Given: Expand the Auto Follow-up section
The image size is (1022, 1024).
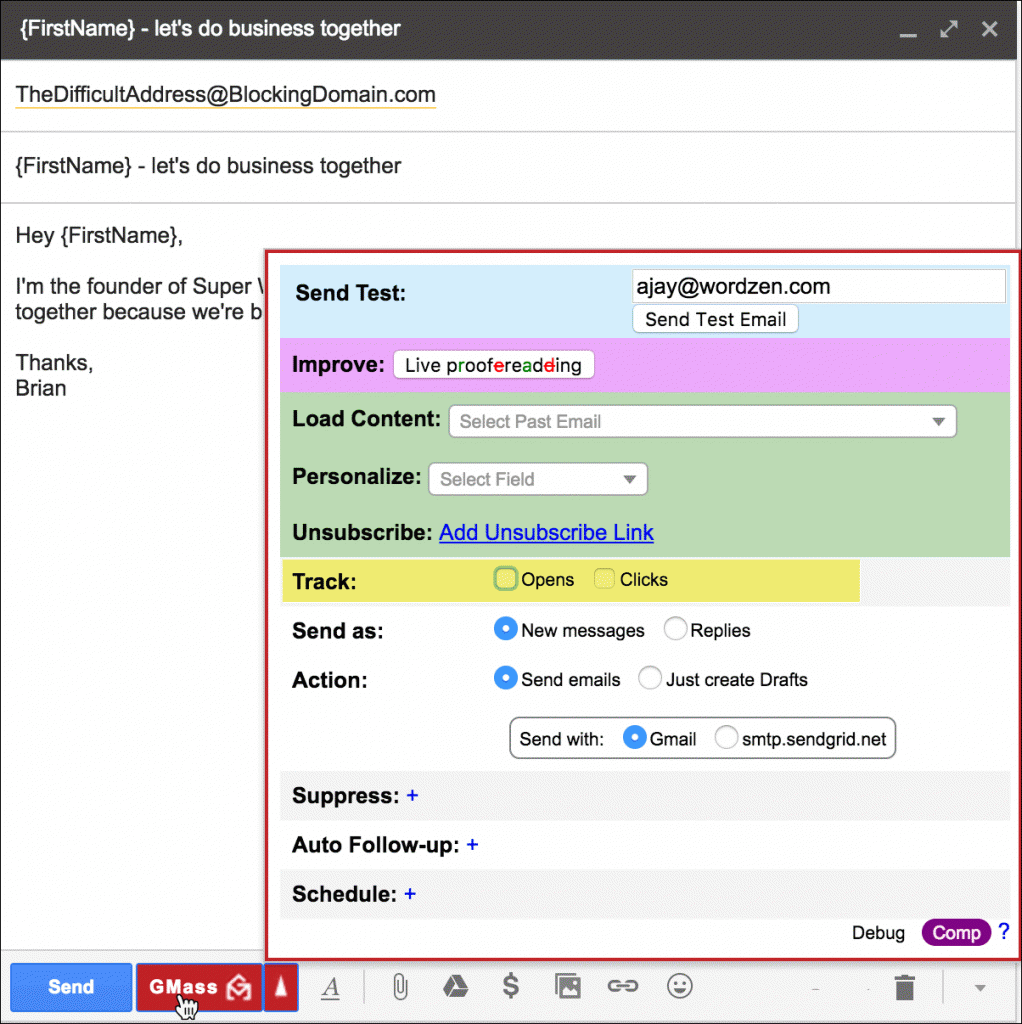Looking at the screenshot, I should click(472, 845).
